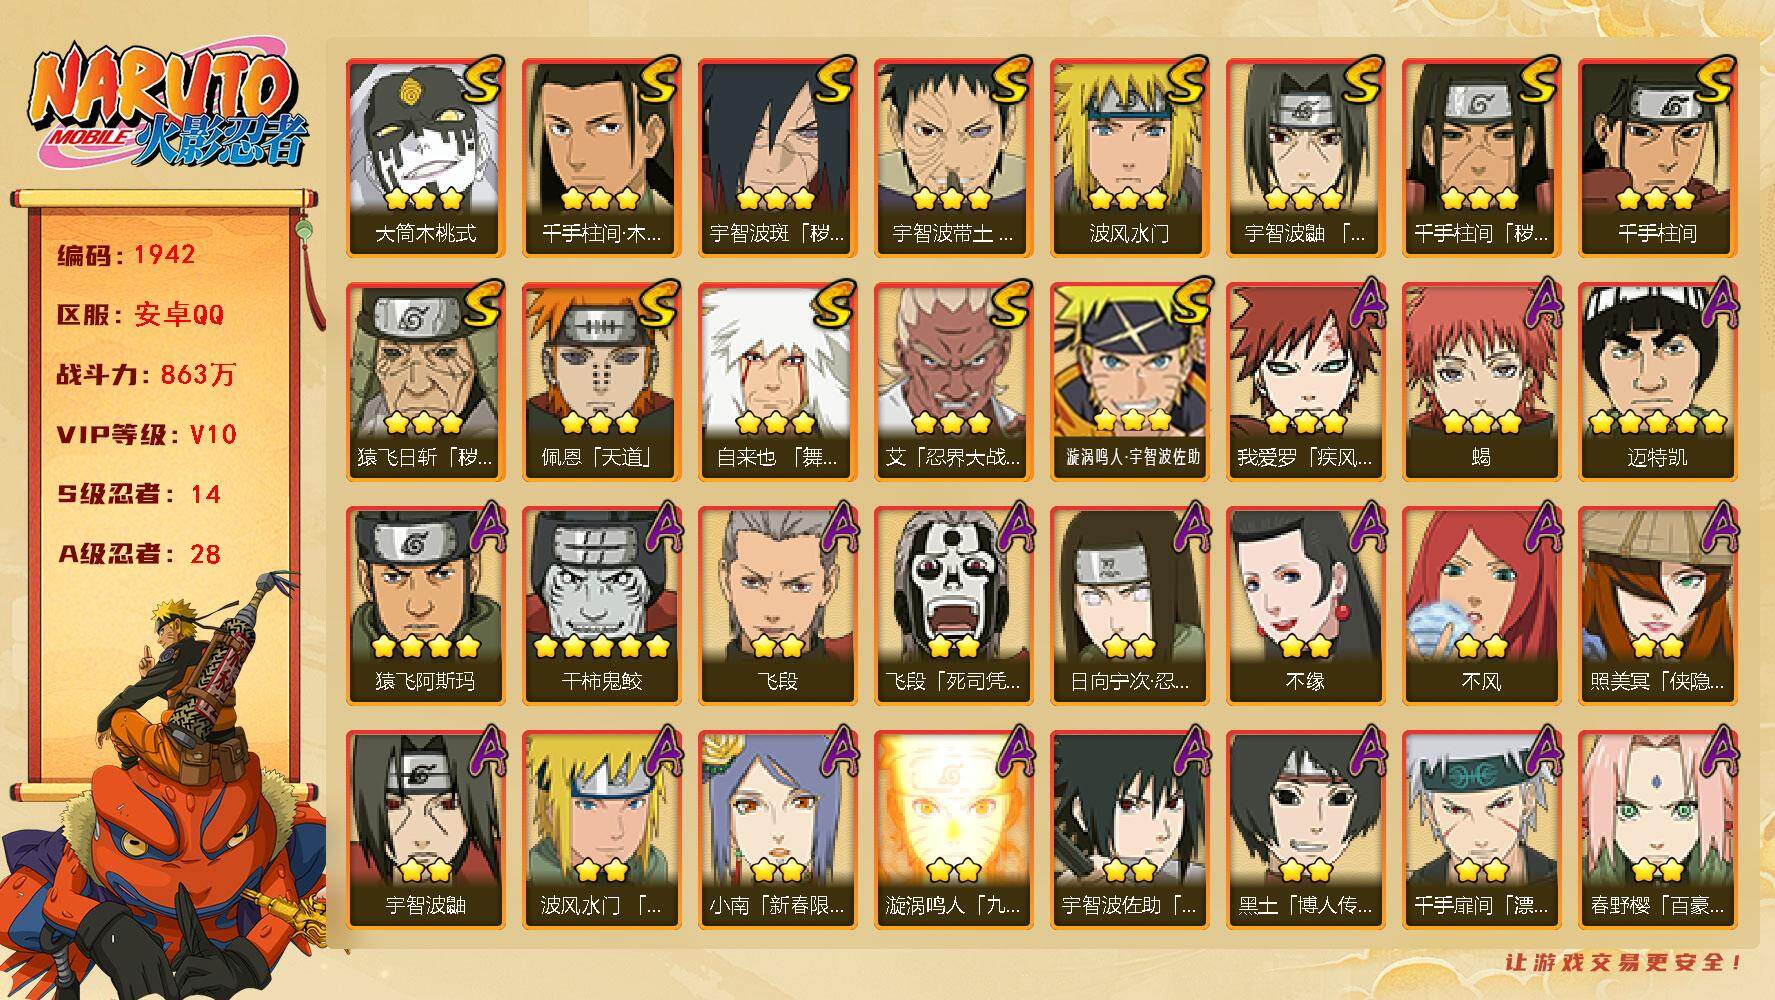
Task: Click the VIP等级: V10 entry
Action: coord(146,435)
